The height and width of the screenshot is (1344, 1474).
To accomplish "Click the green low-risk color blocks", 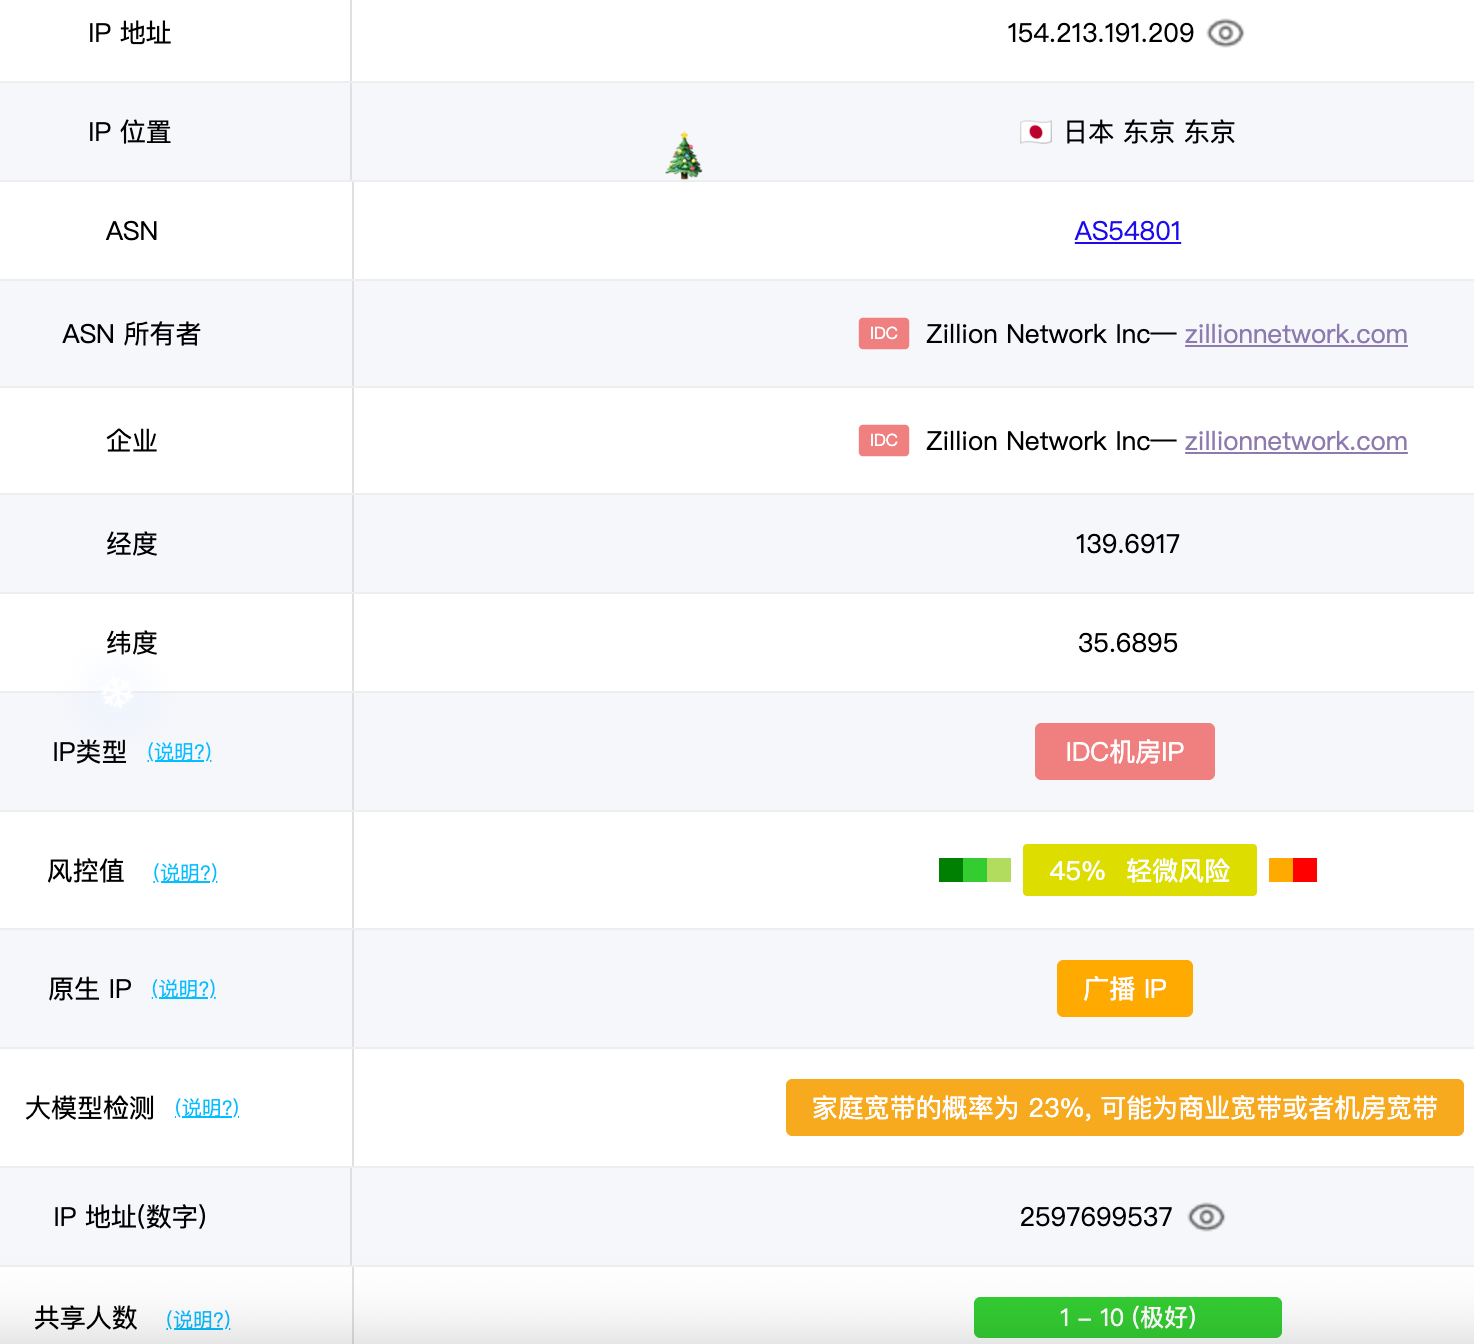I will [974, 870].
